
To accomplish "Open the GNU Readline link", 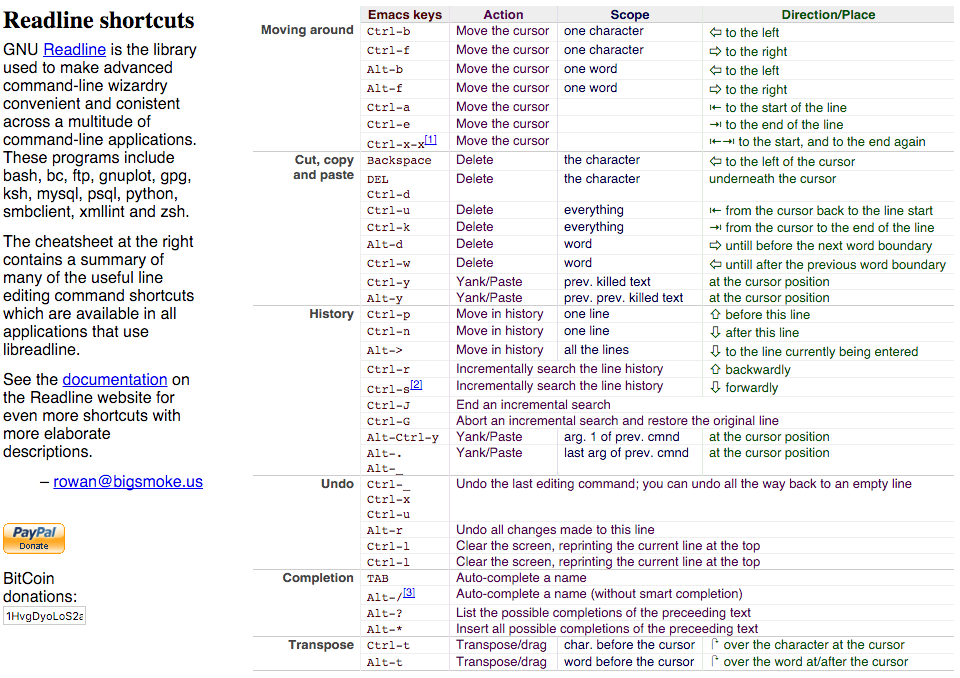I will tap(74, 50).
